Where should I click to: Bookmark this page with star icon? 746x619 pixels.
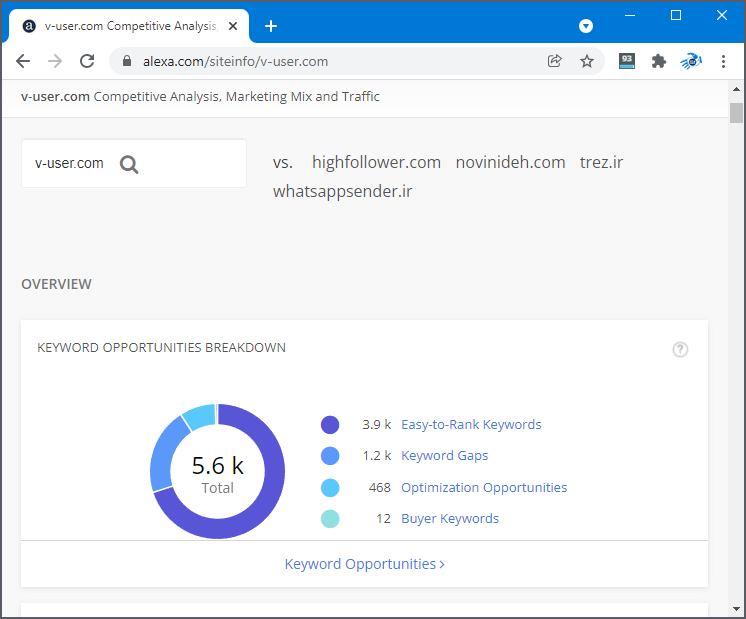587,61
